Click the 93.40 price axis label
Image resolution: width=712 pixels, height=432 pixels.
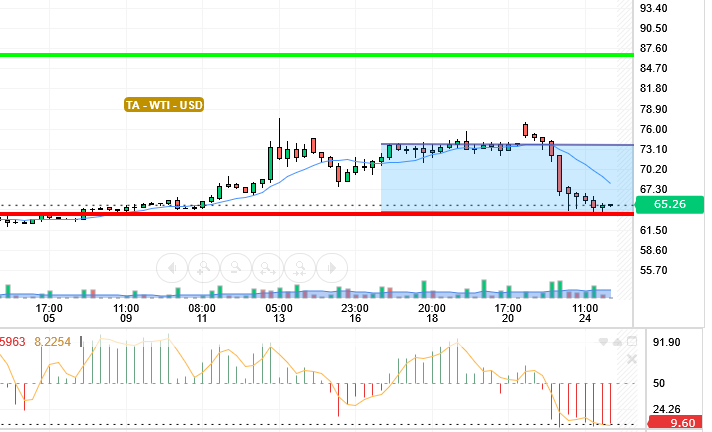[x=653, y=8]
